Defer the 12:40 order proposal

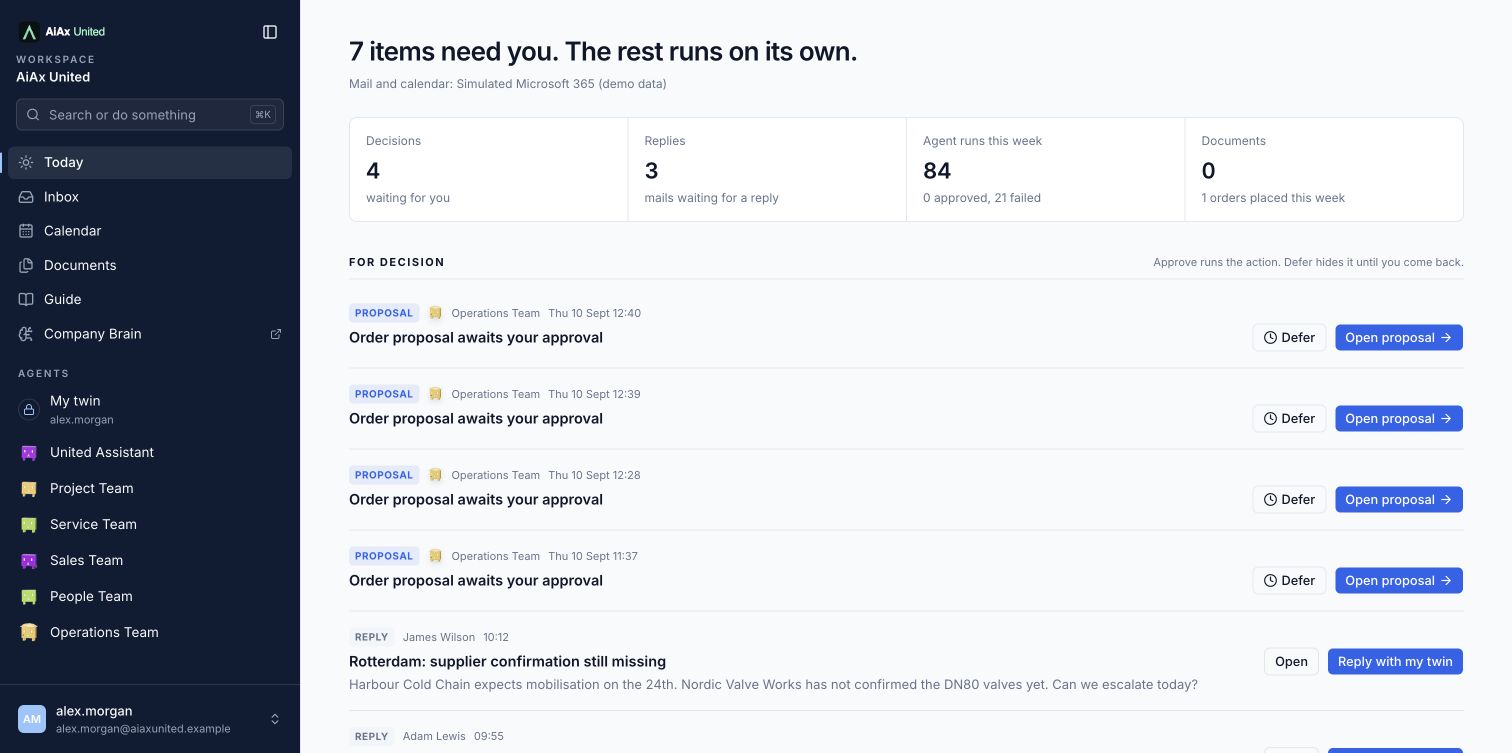tap(1289, 338)
